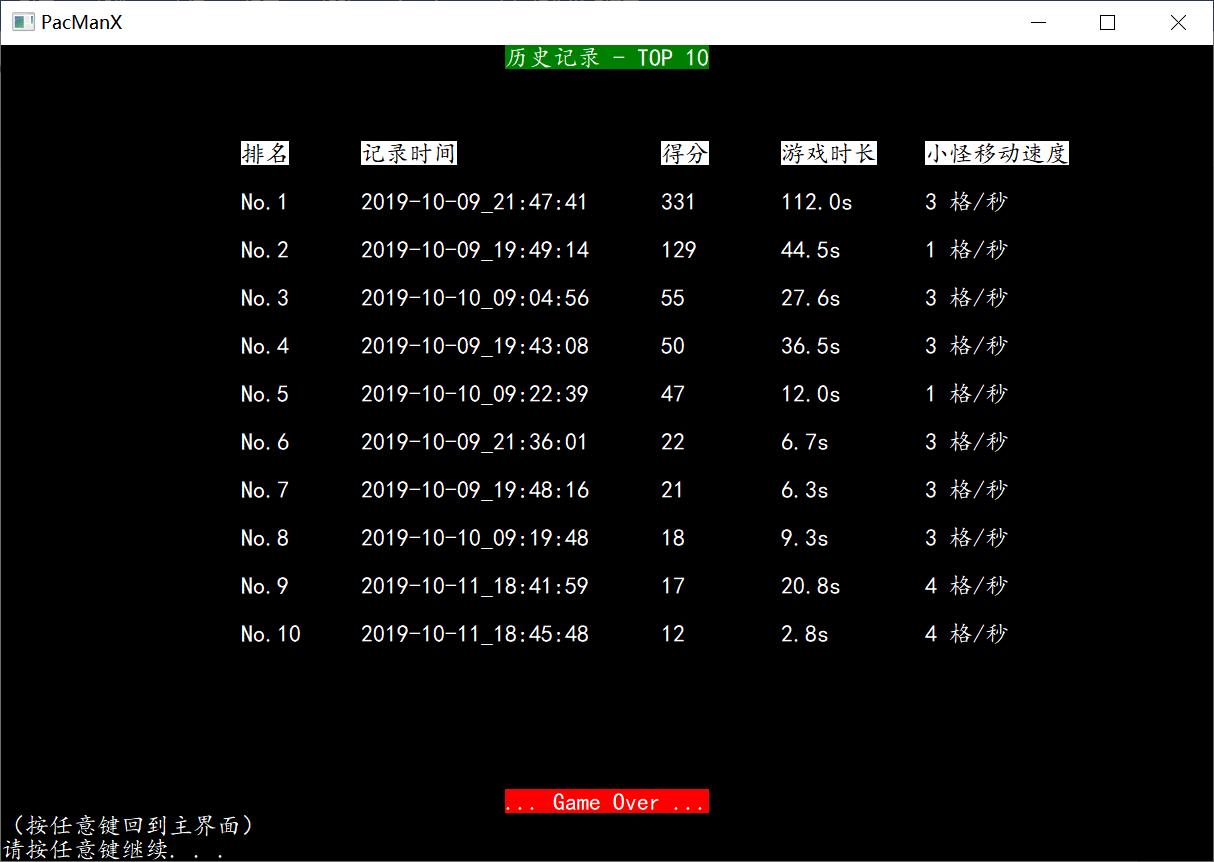The image size is (1214, 862).
Task: Click the 小怪移动速度 column header
Action: (997, 153)
